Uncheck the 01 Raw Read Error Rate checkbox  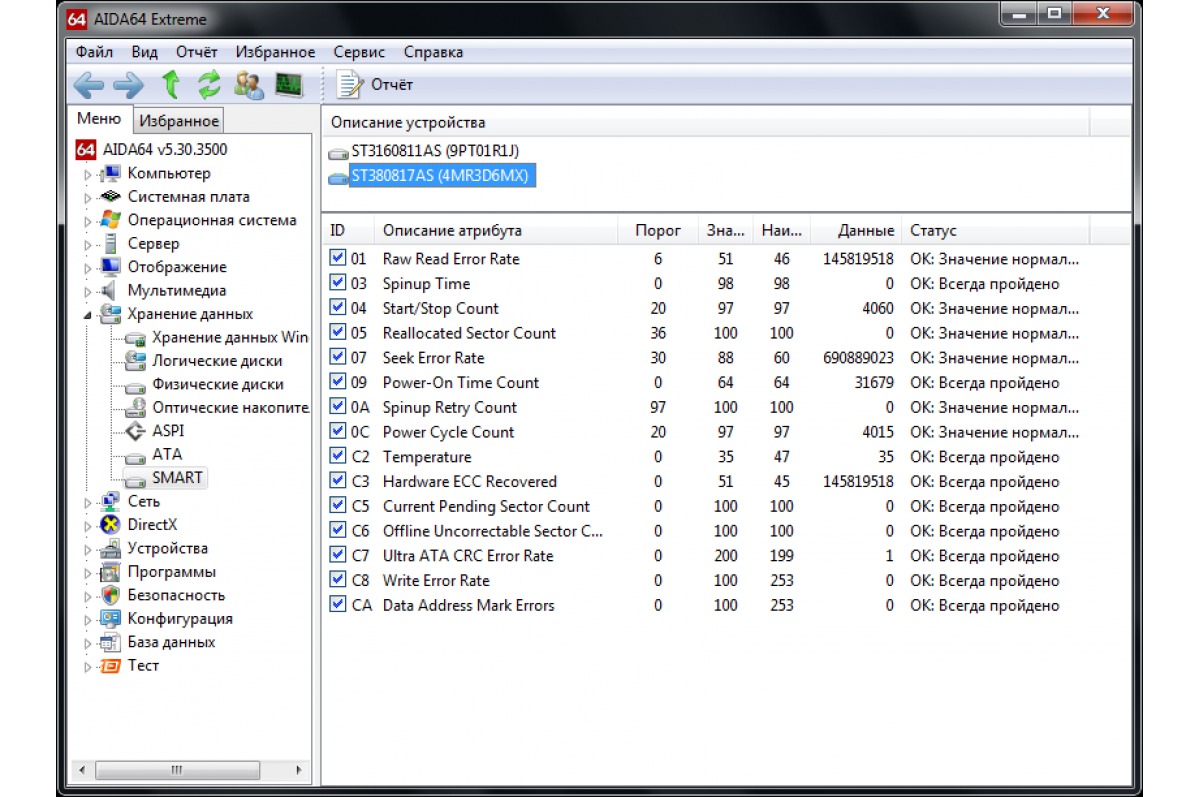tap(338, 258)
